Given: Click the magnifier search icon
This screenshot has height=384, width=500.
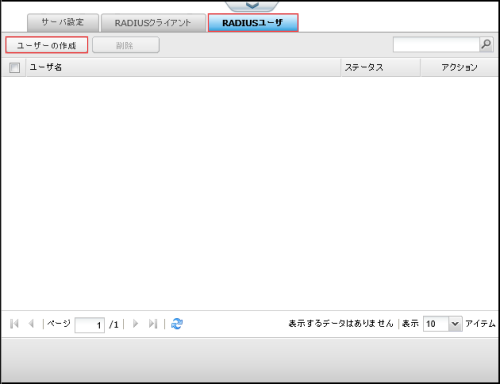Looking at the screenshot, I should pyautogui.click(x=486, y=44).
